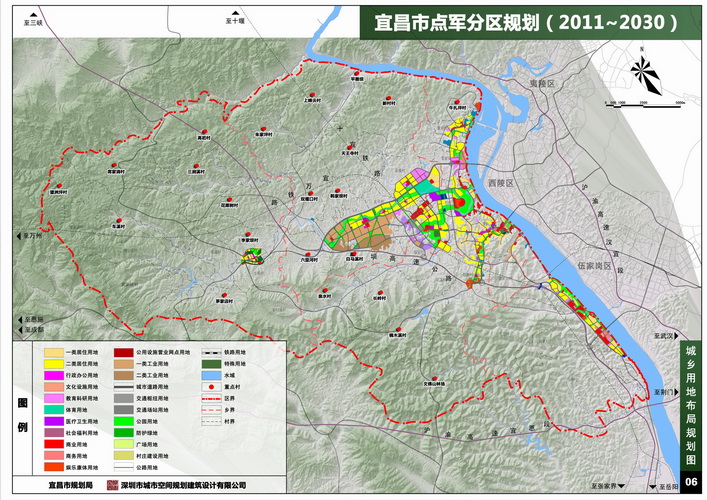Click the 铁路用地 railway line legend symbol

(212, 353)
